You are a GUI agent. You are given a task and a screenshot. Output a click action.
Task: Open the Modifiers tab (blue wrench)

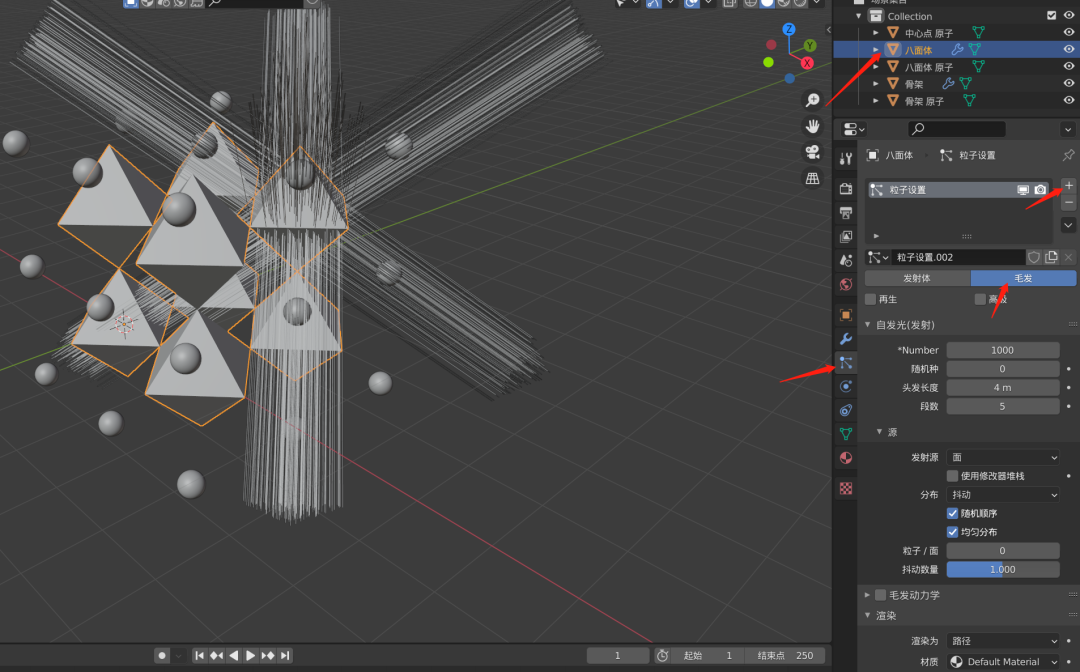[x=846, y=339]
